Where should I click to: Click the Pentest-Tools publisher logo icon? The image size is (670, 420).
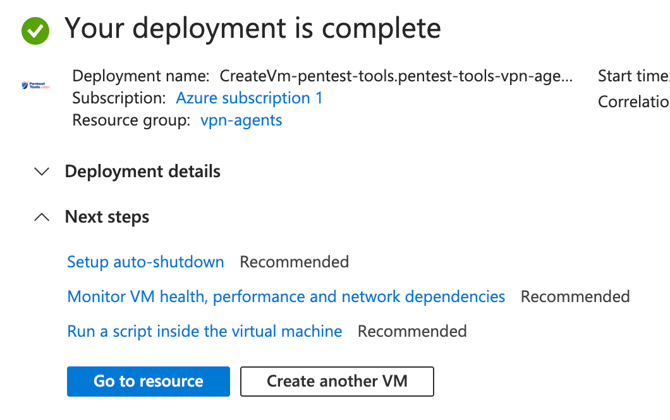coord(35,87)
